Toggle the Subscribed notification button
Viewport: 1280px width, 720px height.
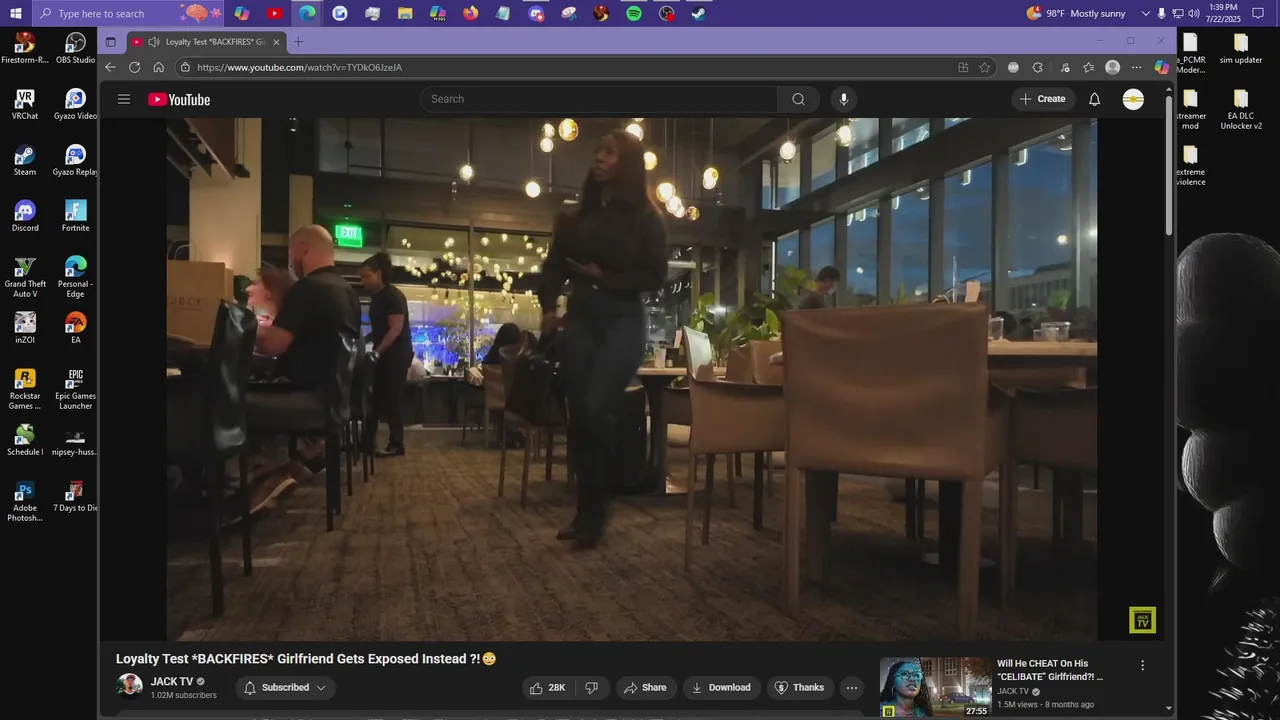(284, 687)
